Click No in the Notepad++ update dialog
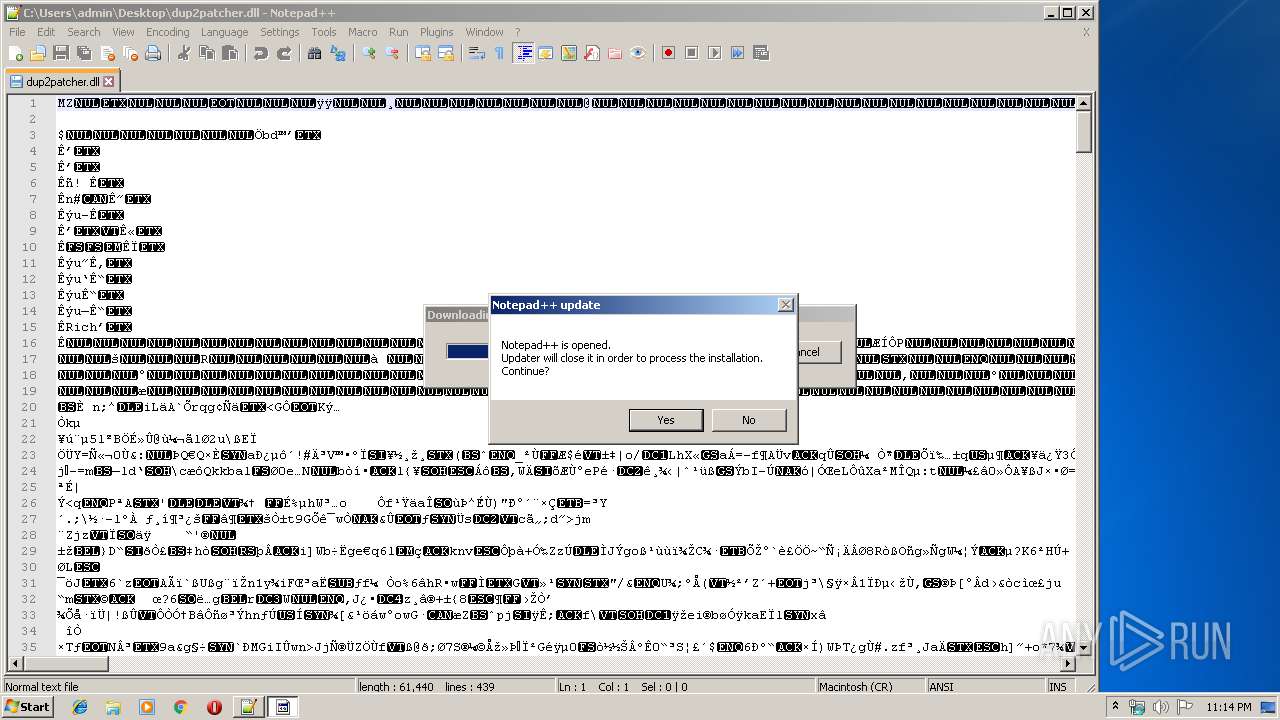Viewport: 1280px width, 720px height. click(x=748, y=420)
